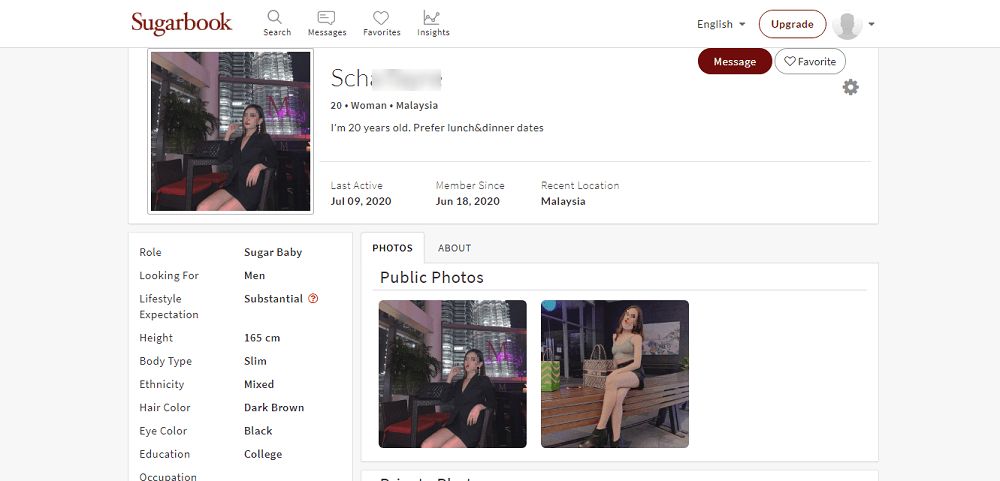The width and height of the screenshot is (1000, 481).
Task: Select the 'Last Active' label
Action: 357,186
